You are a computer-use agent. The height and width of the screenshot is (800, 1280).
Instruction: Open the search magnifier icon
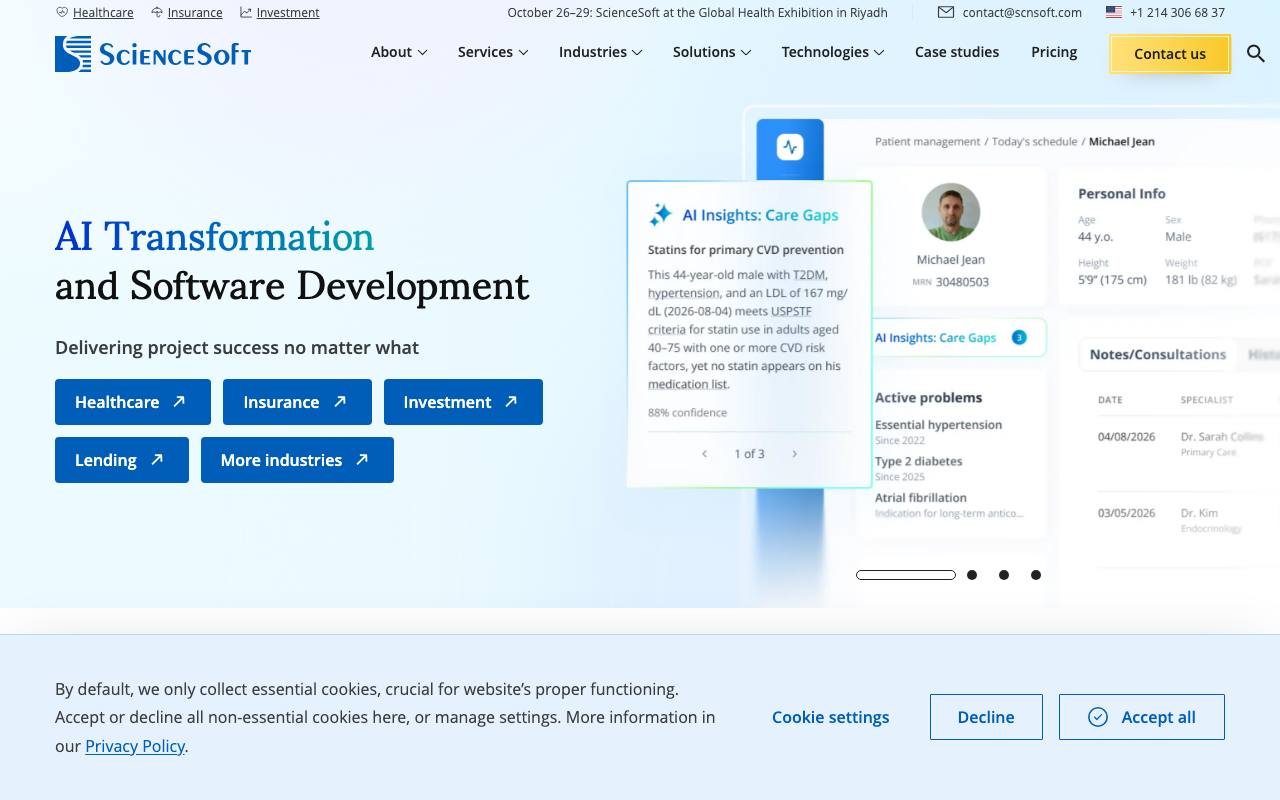[x=1256, y=53]
